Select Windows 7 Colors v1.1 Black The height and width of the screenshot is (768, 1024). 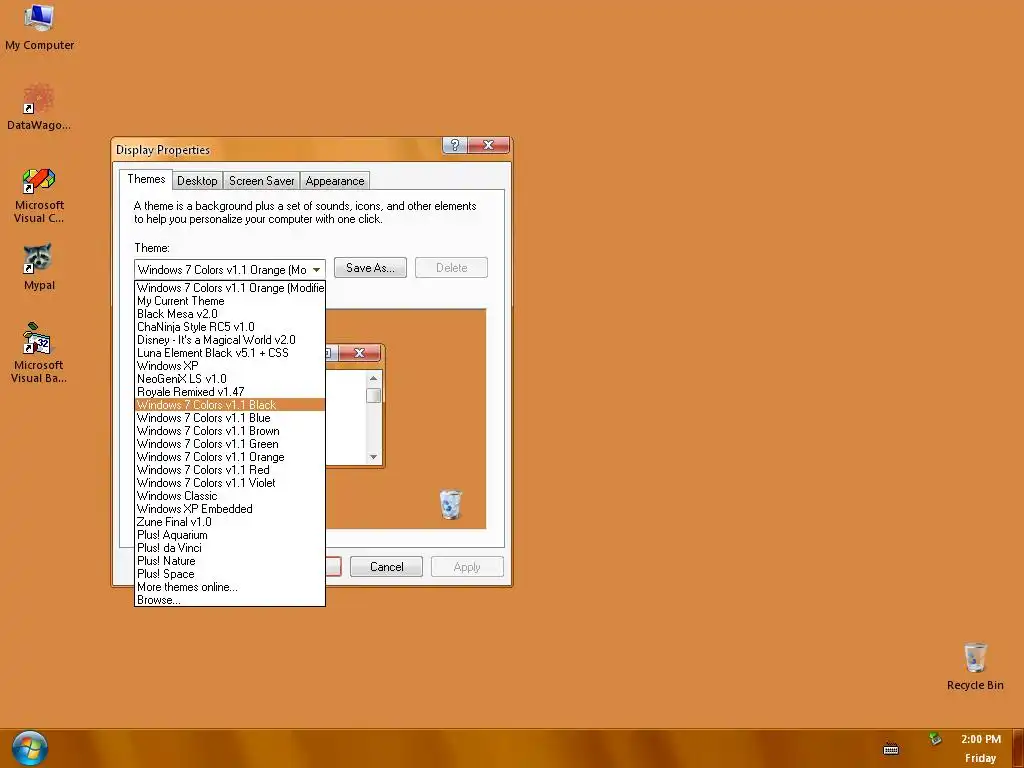pos(230,405)
